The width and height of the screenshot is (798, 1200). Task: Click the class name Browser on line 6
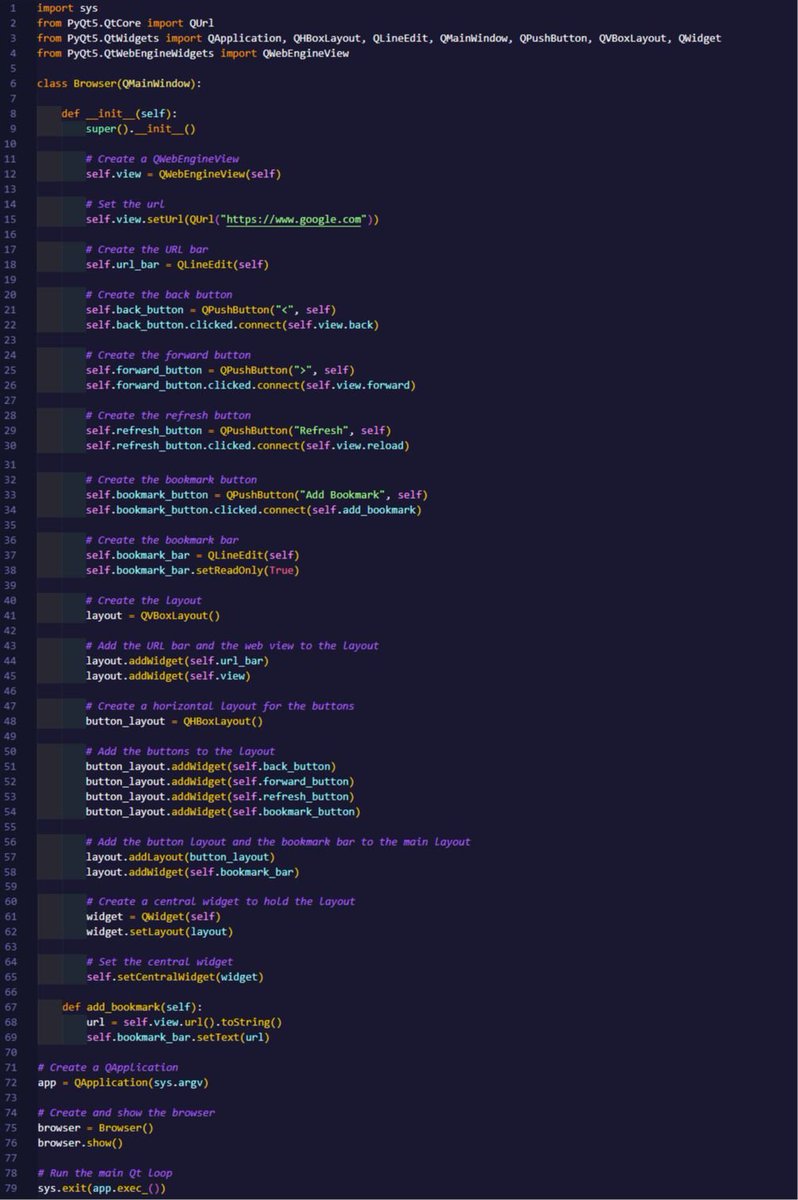pos(94,84)
